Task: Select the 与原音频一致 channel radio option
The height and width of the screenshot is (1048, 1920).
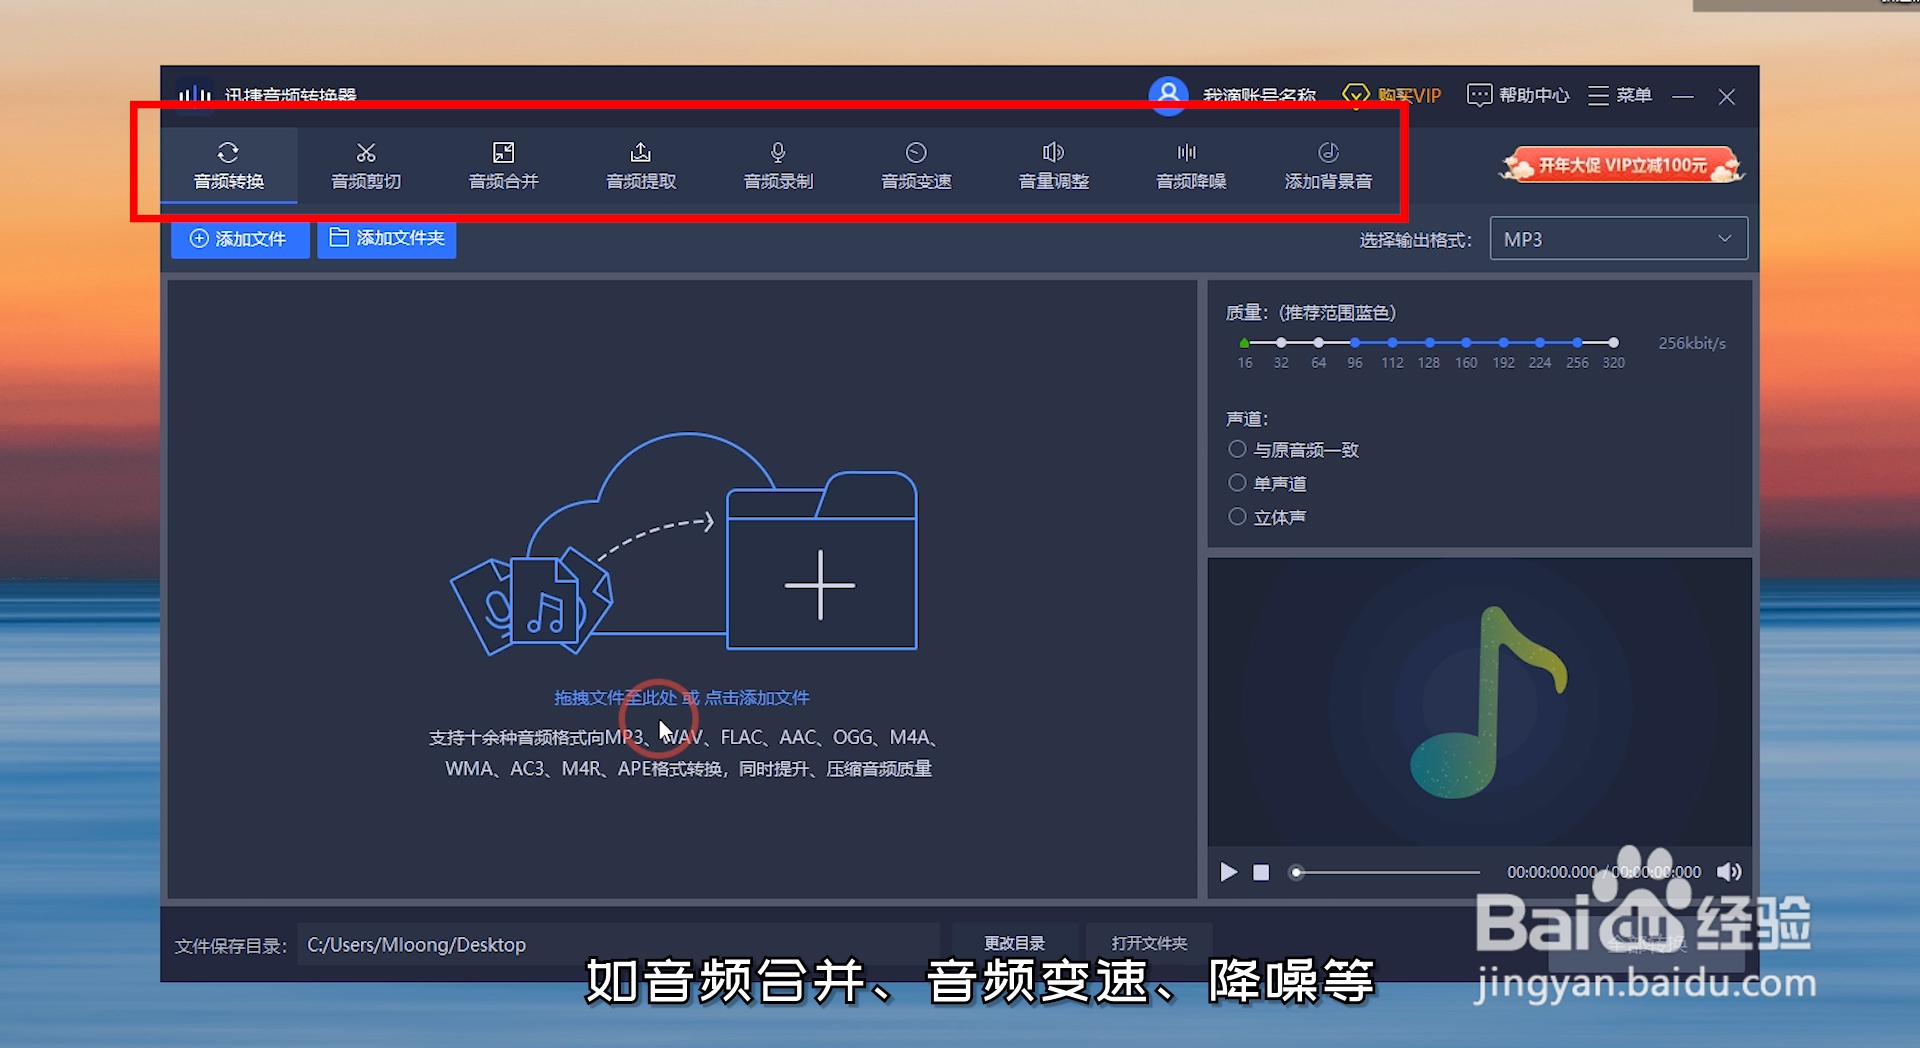Action: pos(1237,449)
